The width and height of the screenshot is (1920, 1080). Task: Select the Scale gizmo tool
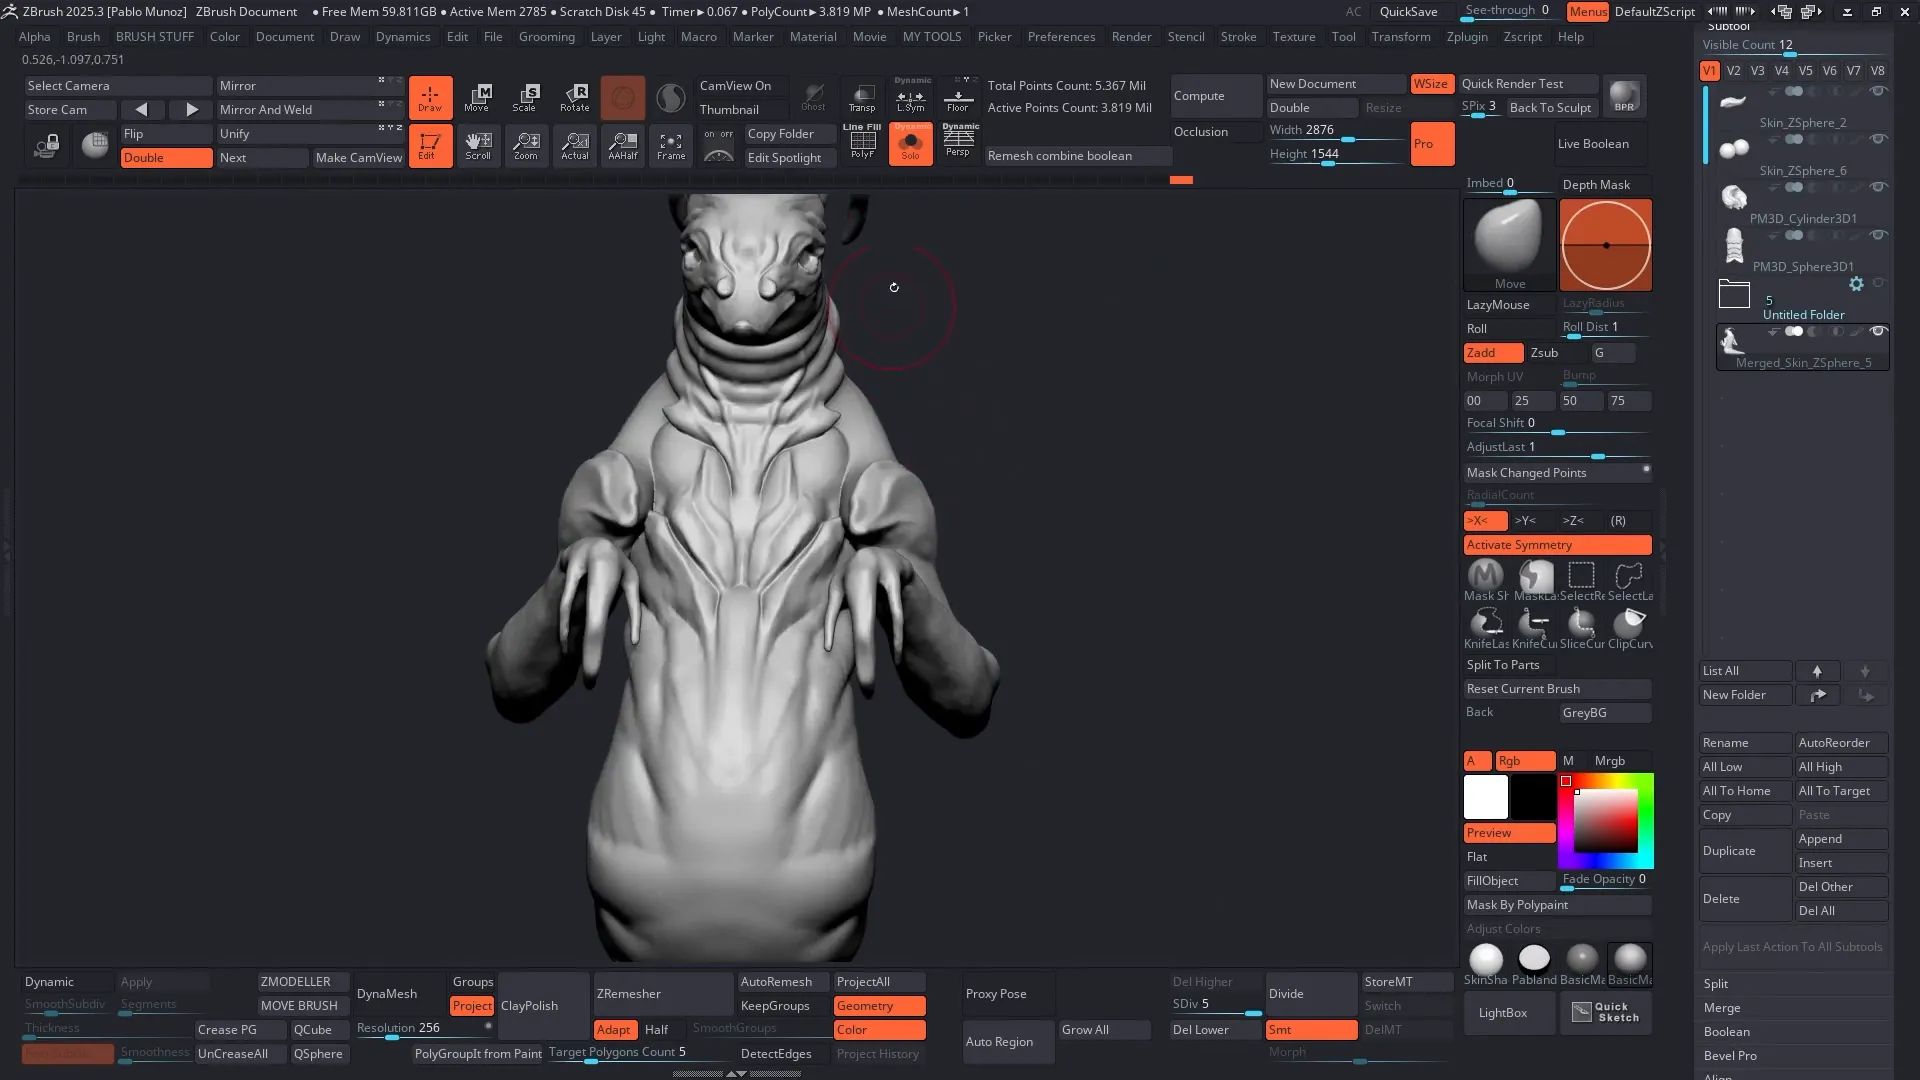[526, 97]
